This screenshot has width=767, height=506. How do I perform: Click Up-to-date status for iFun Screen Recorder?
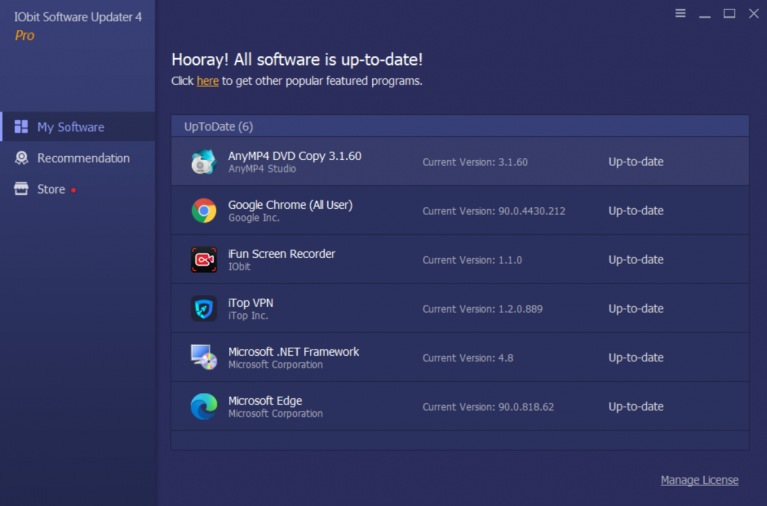pyautogui.click(x=636, y=259)
